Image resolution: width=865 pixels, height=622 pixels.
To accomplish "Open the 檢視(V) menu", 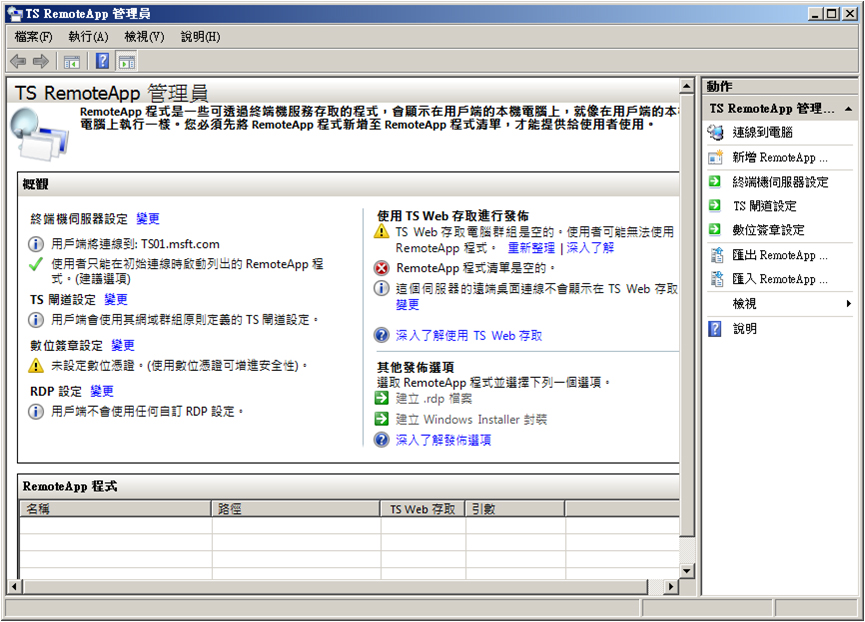I will click(145, 37).
